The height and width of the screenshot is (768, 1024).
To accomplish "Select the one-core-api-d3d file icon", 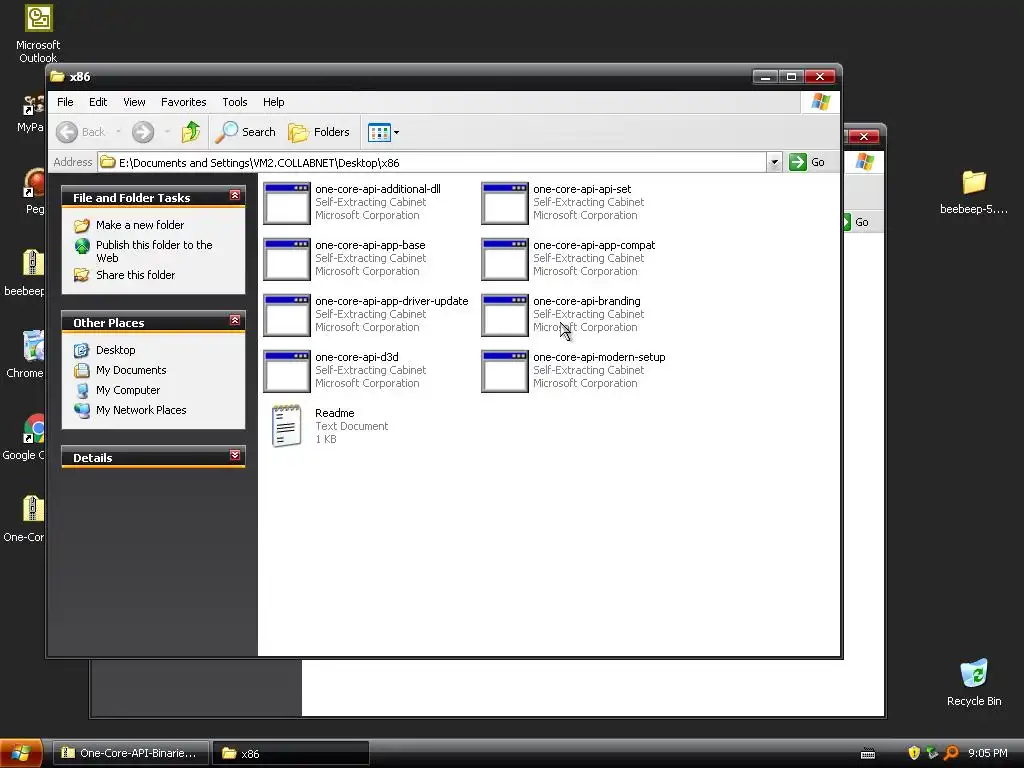I will [287, 371].
